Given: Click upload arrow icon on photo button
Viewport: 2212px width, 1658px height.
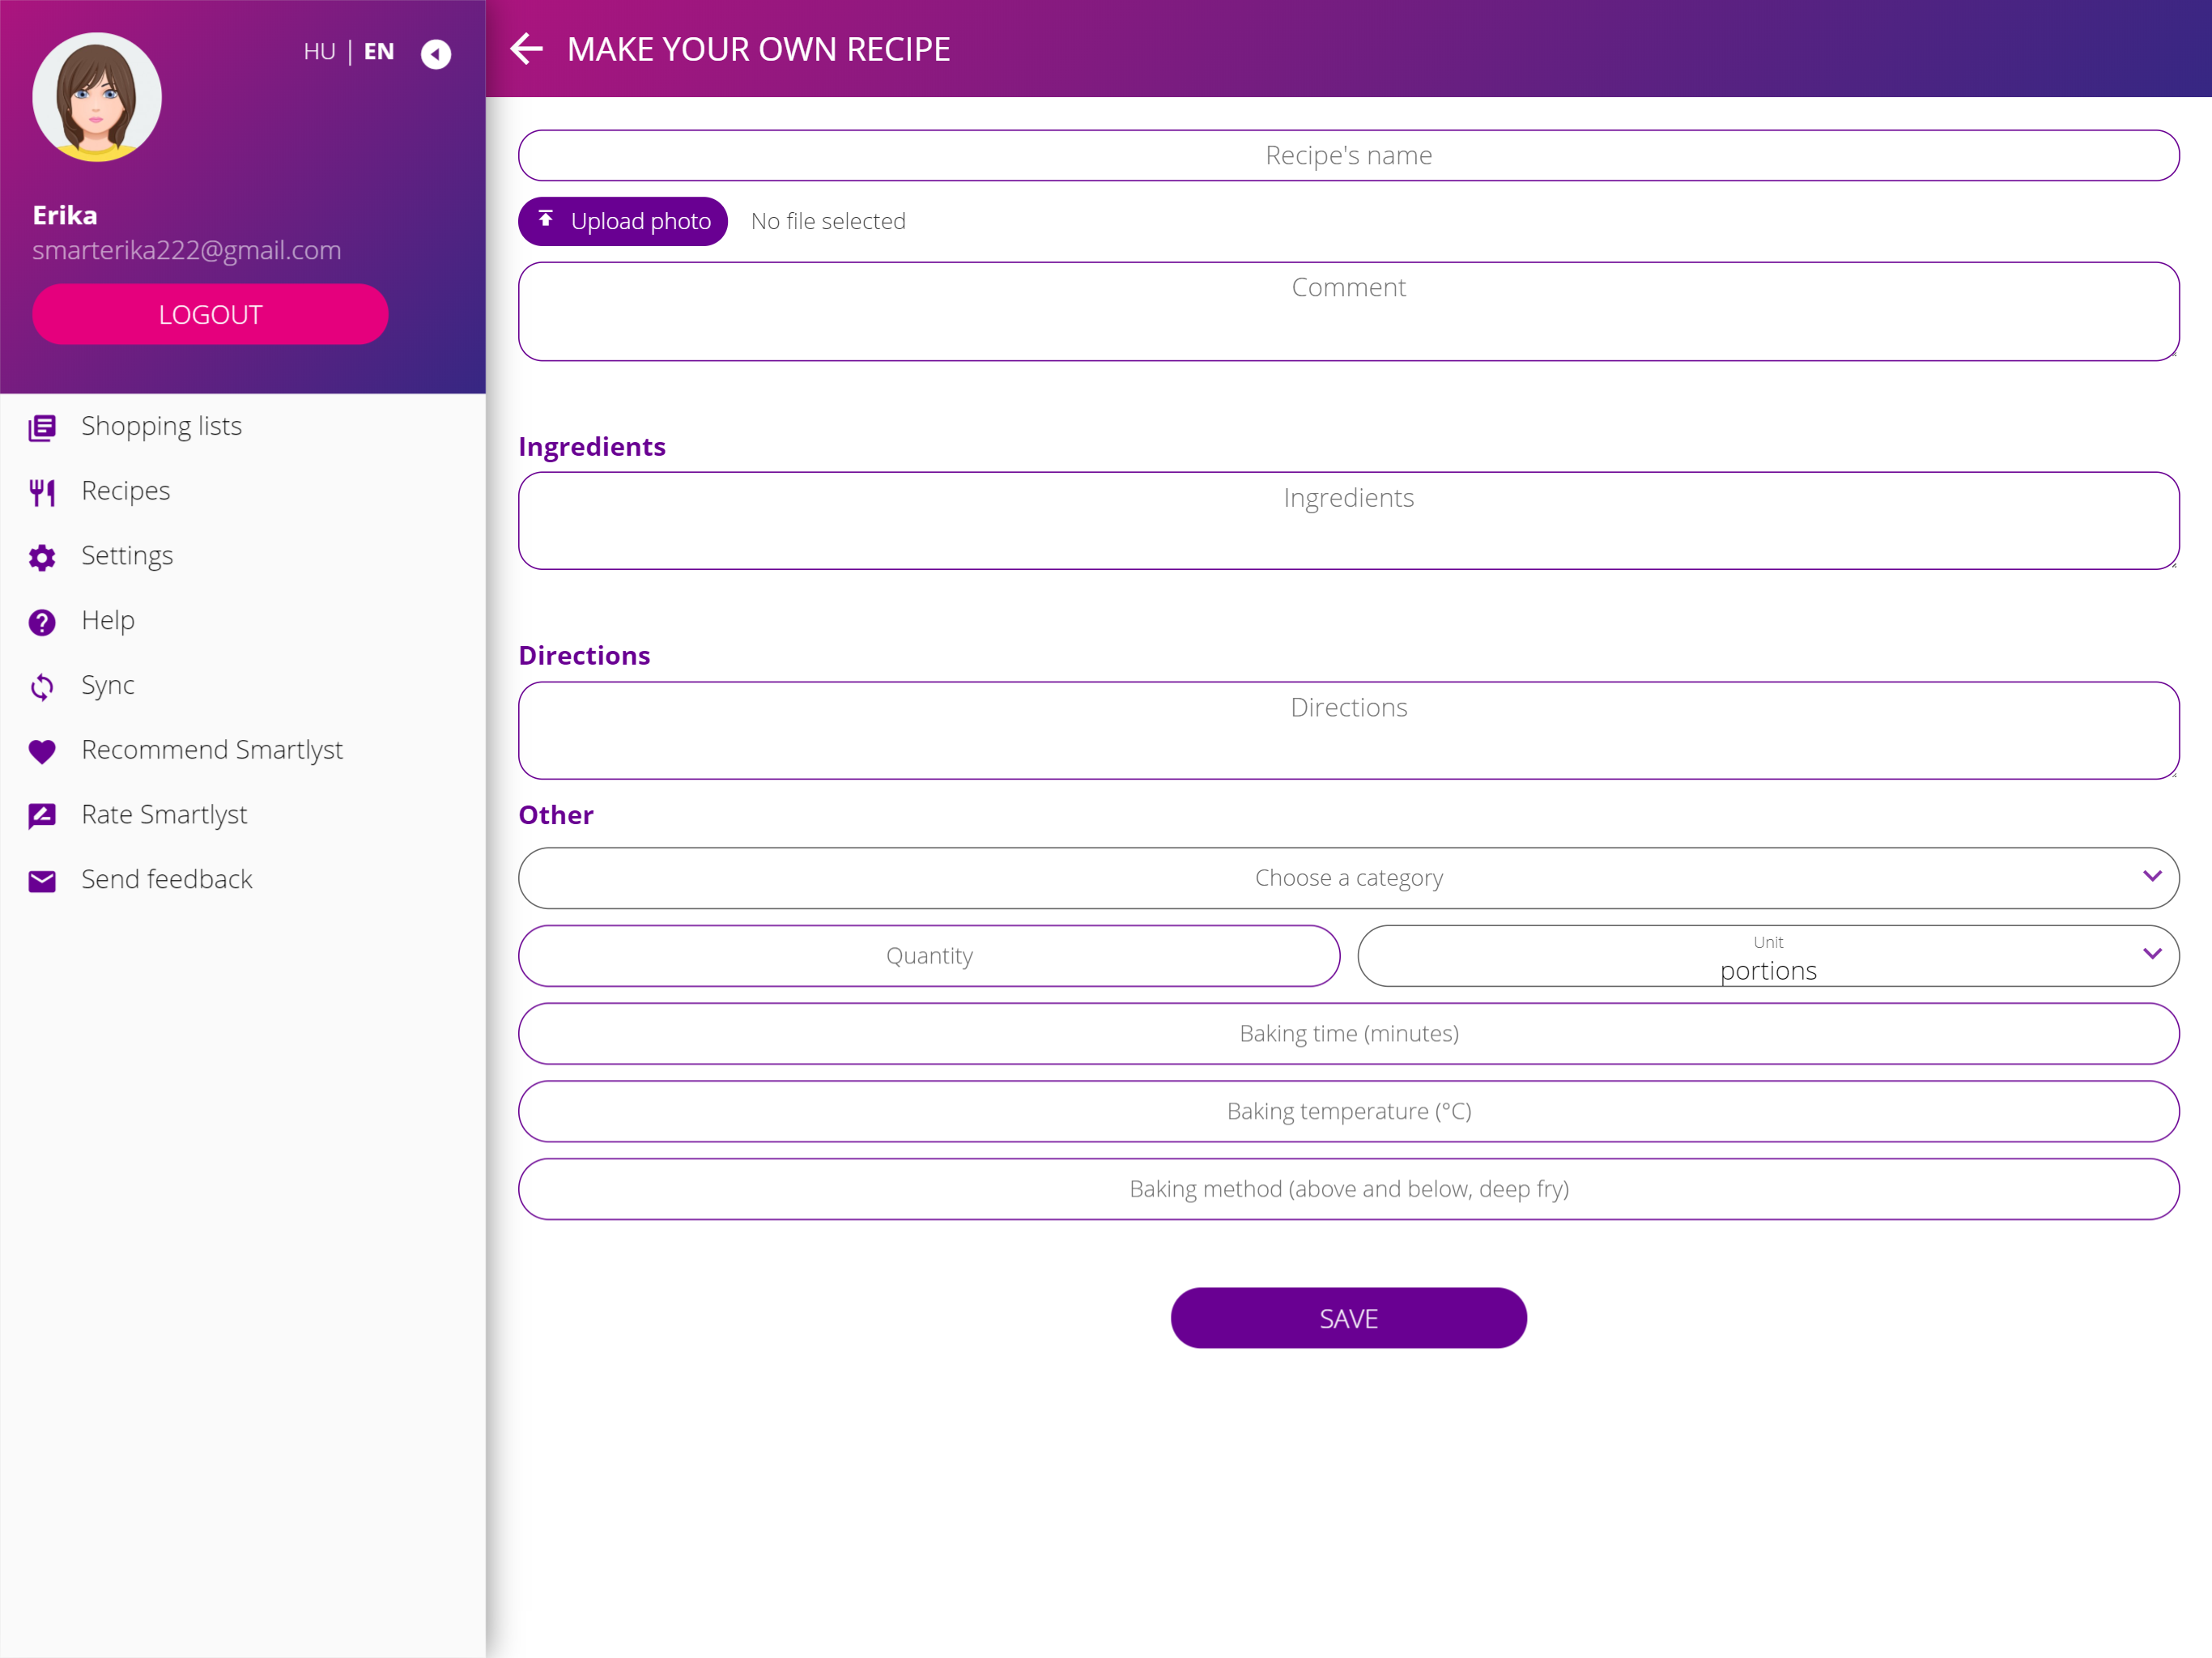Looking at the screenshot, I should 546,219.
